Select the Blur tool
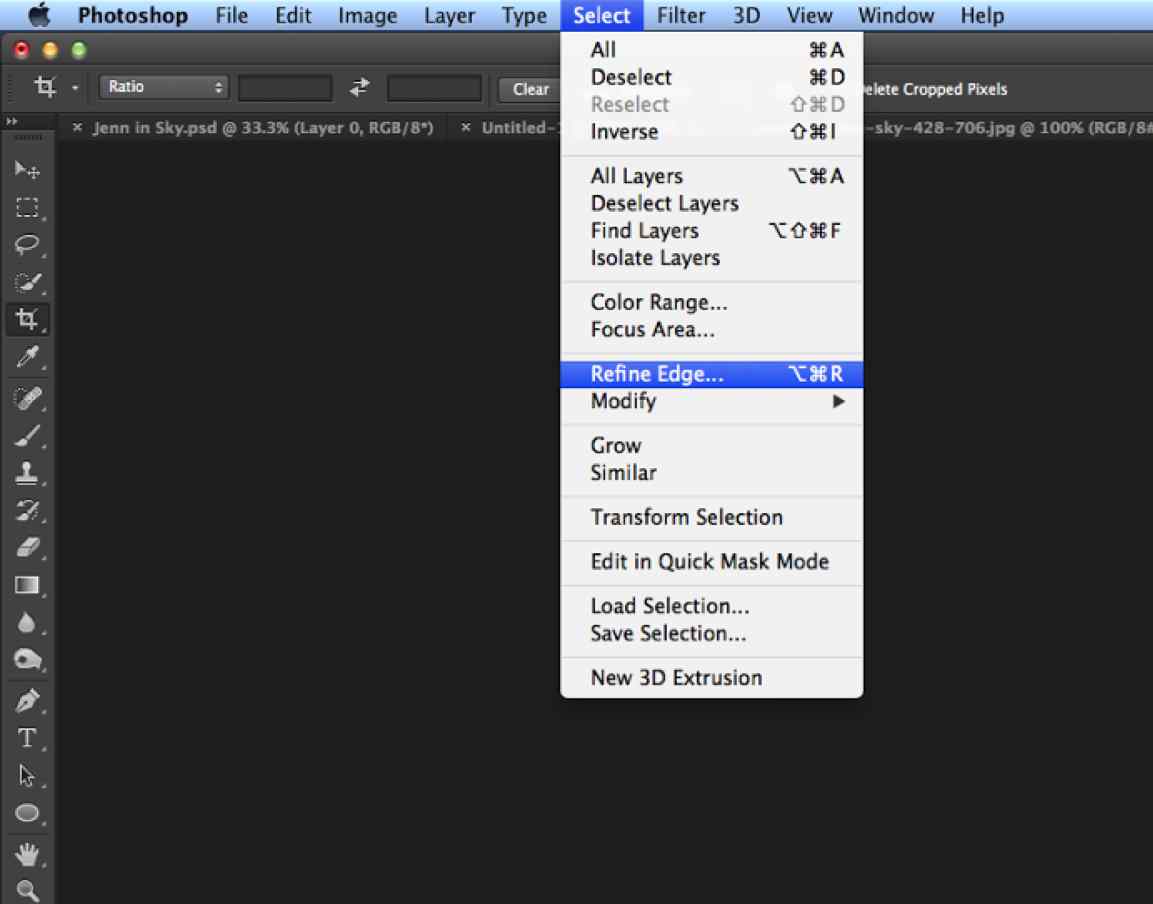Image resolution: width=1153 pixels, height=904 pixels. 27,622
